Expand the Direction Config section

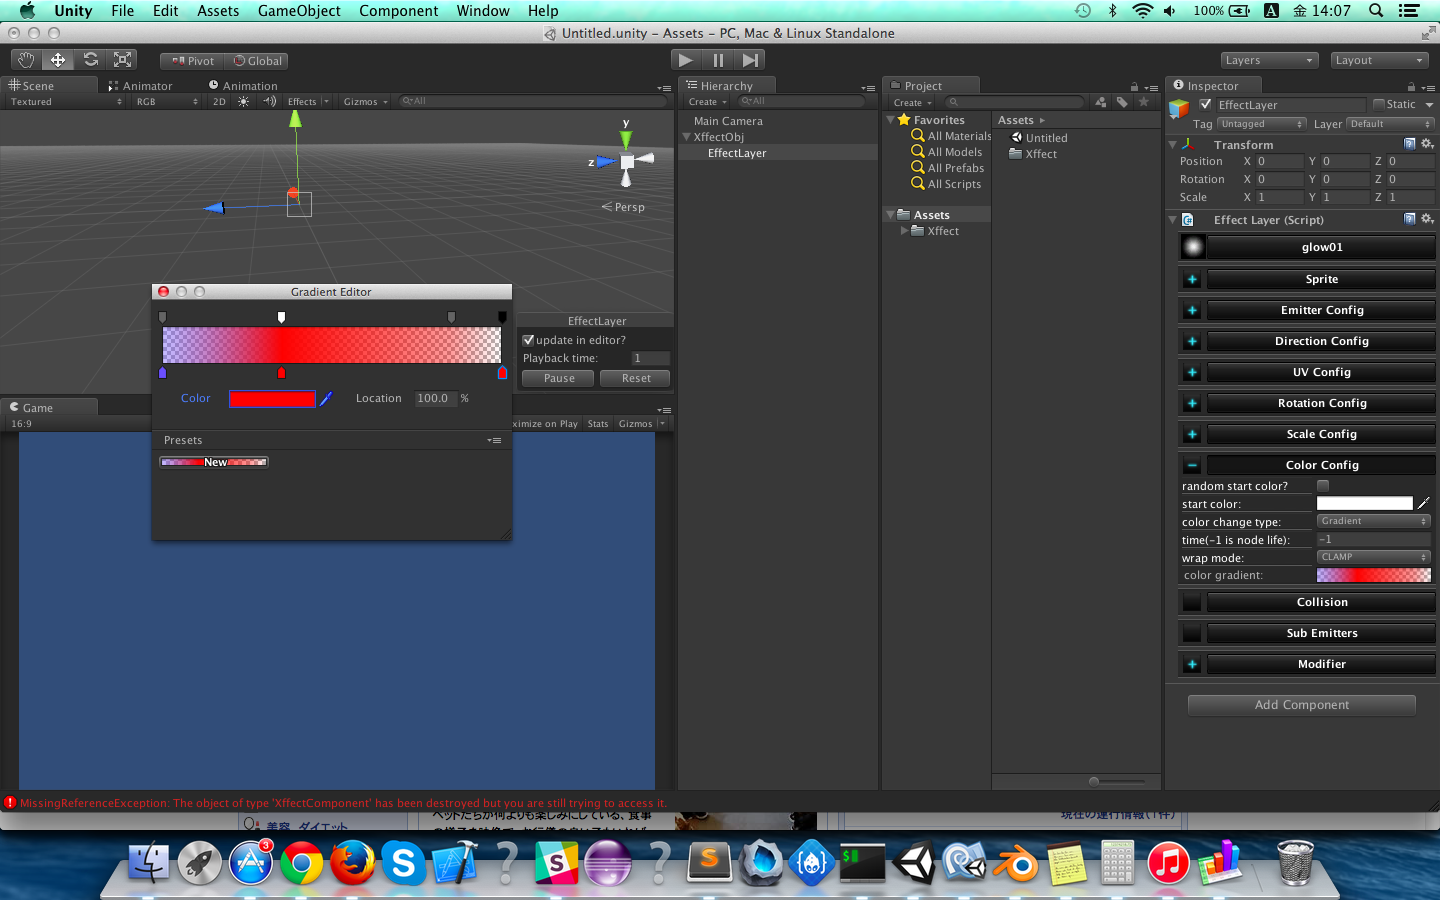pos(1192,341)
